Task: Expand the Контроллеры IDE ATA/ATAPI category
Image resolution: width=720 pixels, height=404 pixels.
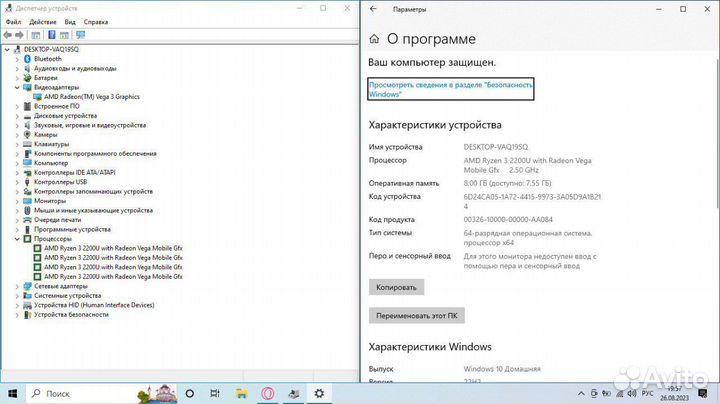Action: point(17,173)
